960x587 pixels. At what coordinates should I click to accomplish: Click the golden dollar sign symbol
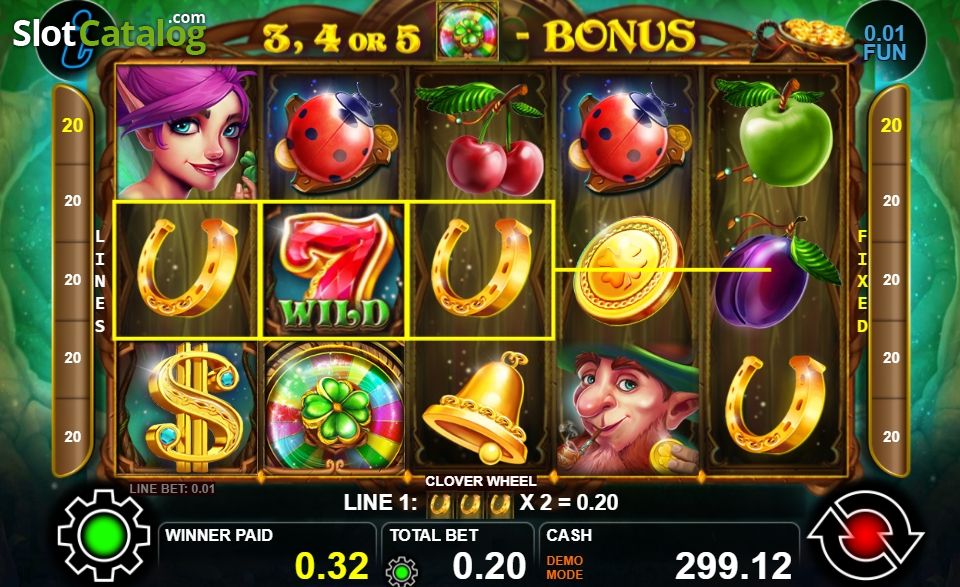pos(187,408)
